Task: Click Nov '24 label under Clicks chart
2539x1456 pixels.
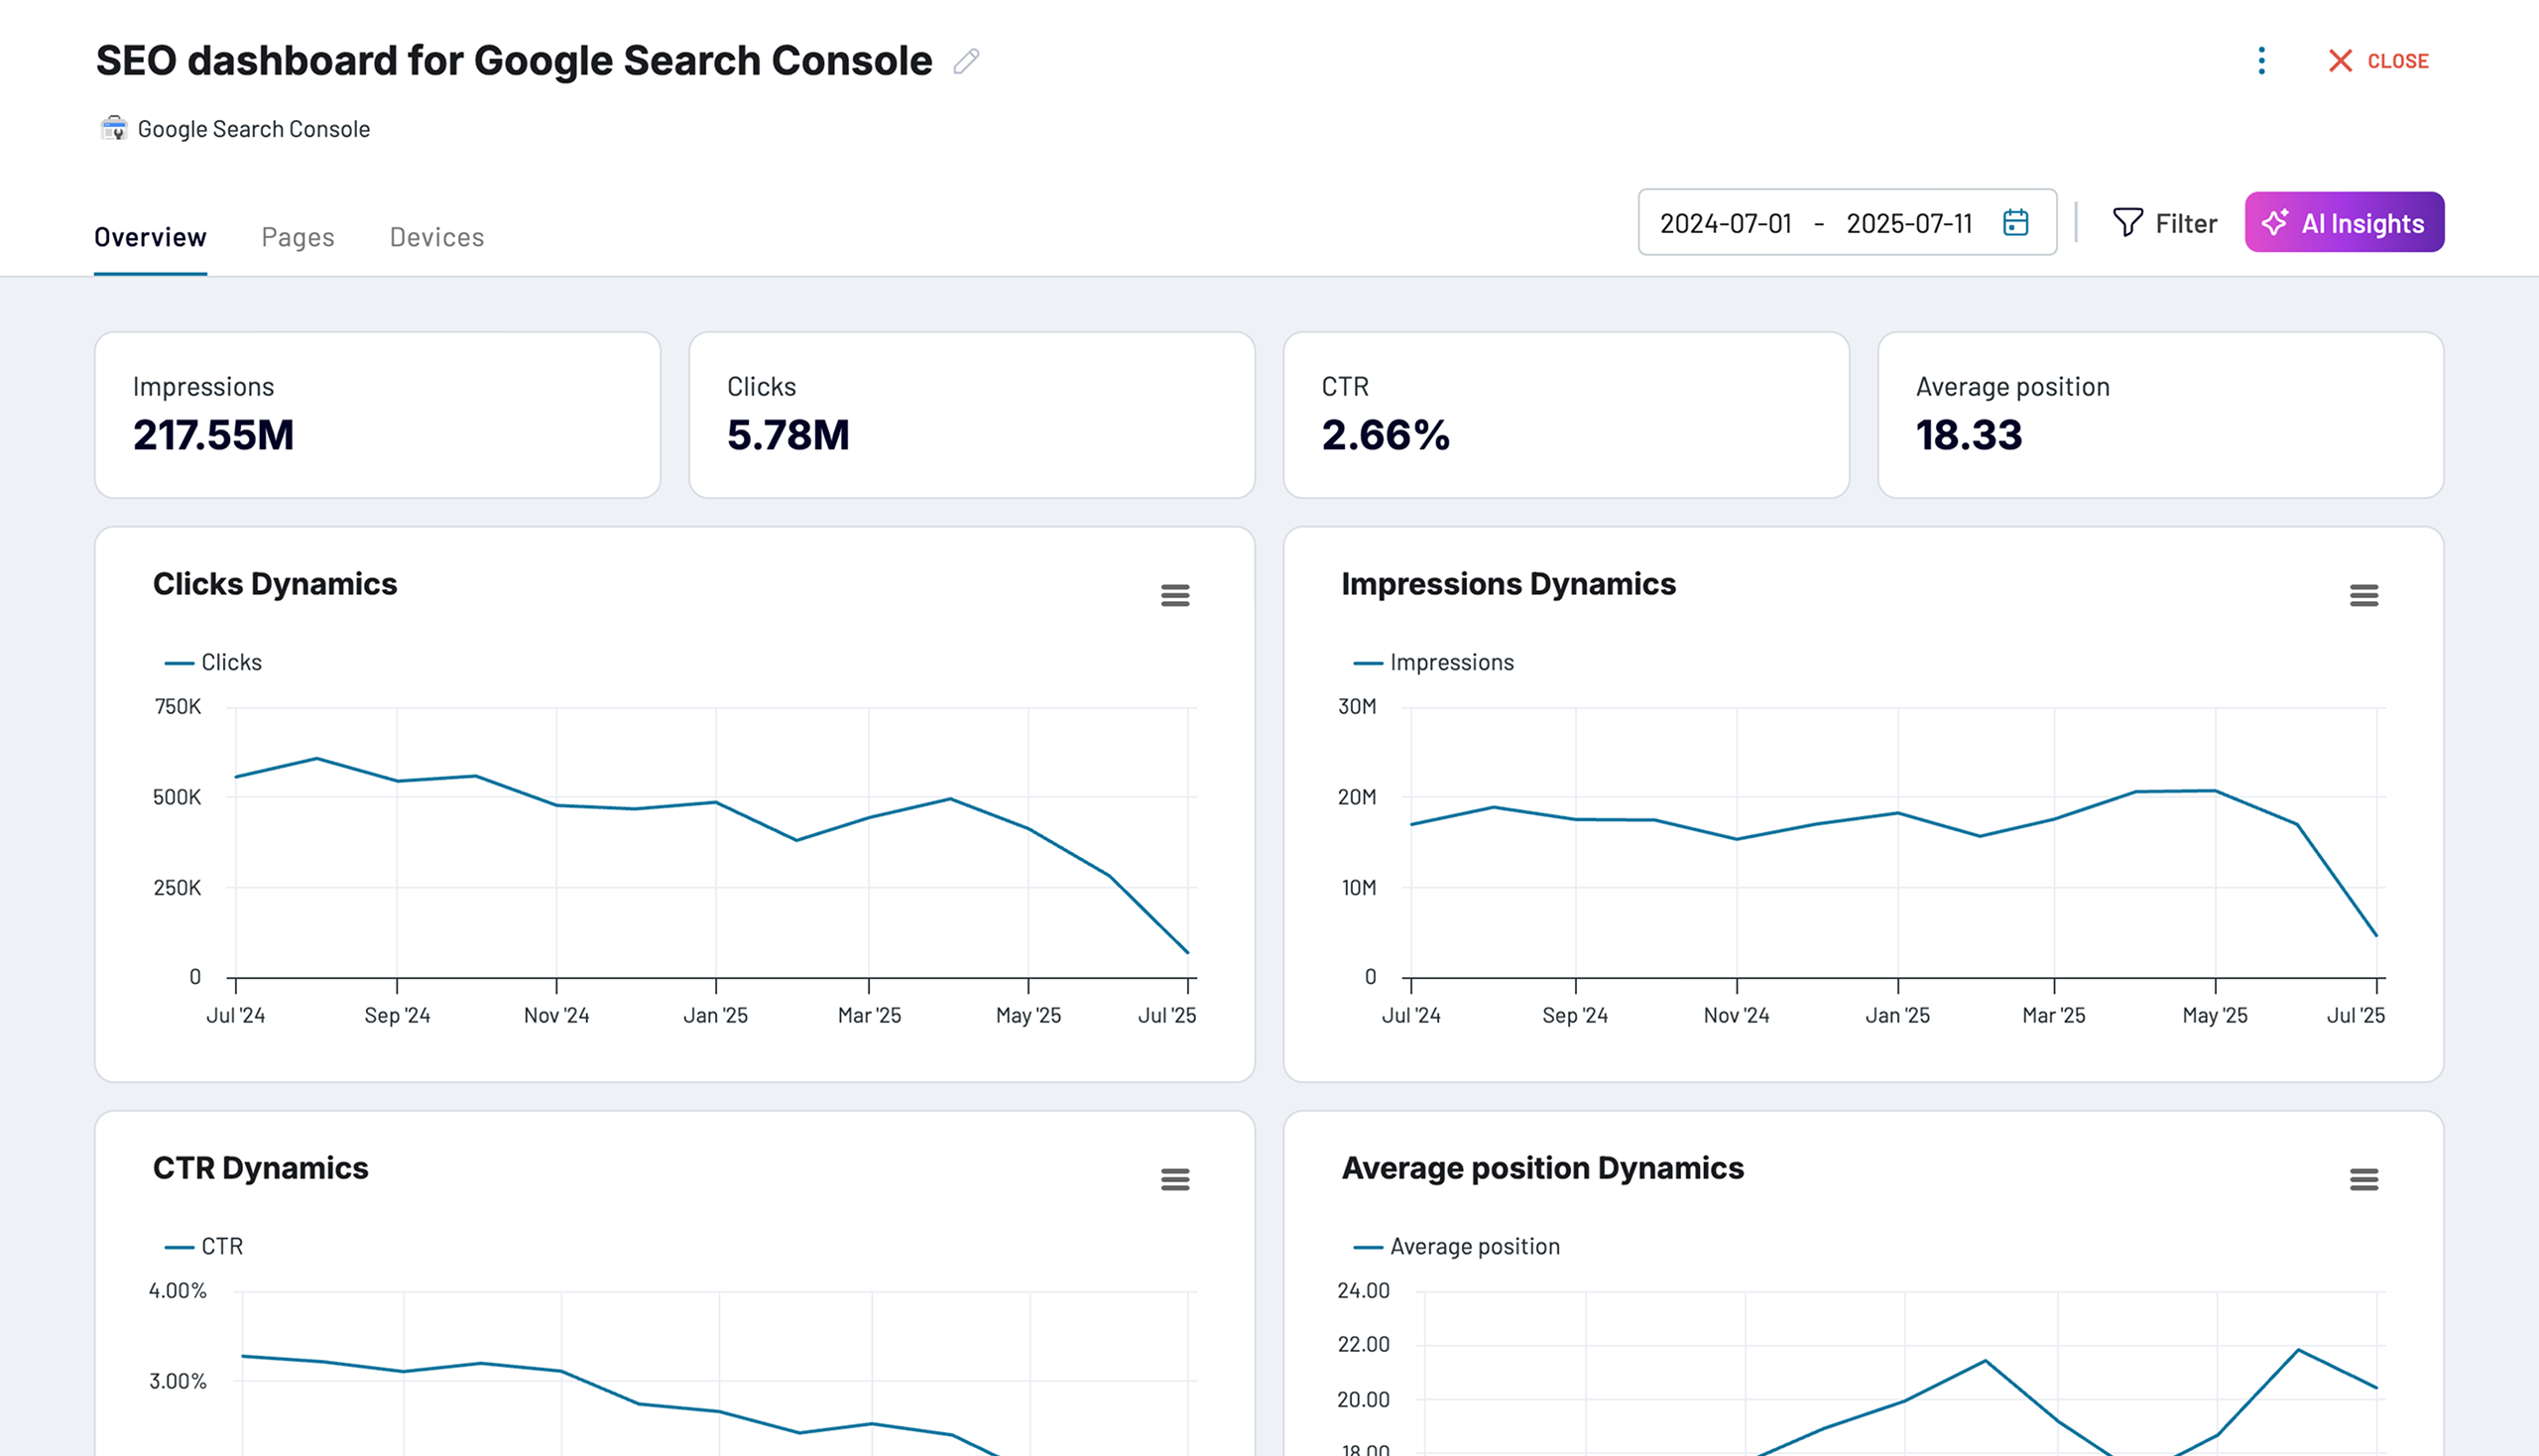Action: [556, 1016]
